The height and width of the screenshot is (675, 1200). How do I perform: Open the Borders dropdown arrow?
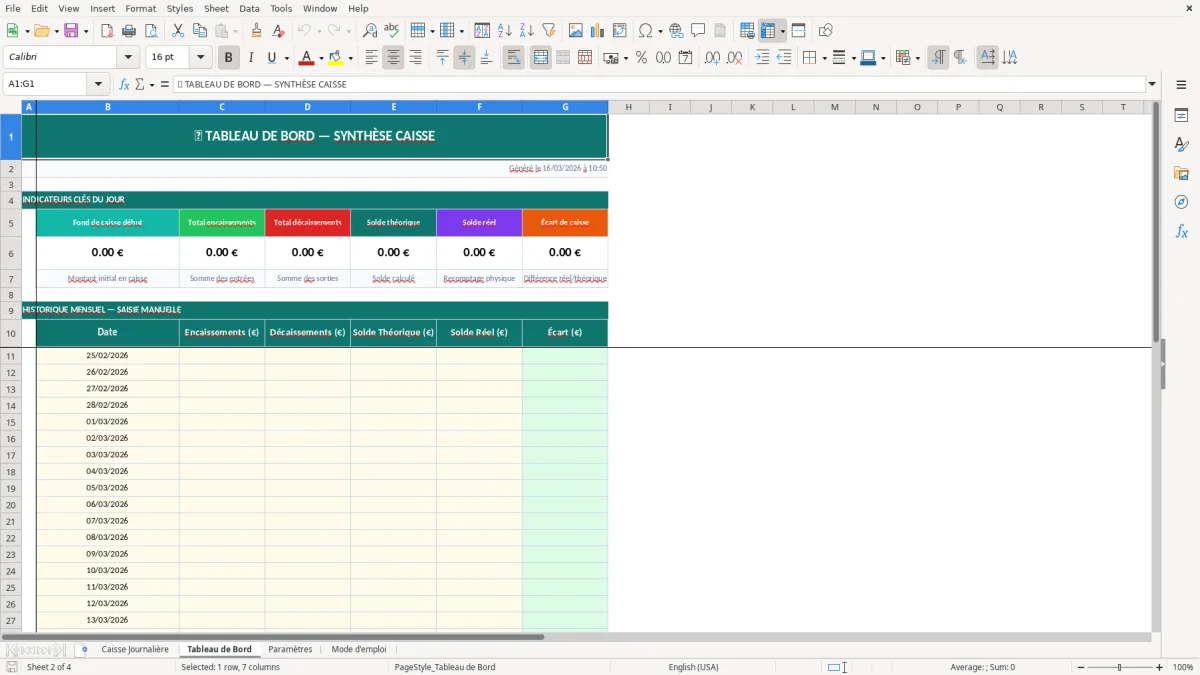tap(824, 58)
